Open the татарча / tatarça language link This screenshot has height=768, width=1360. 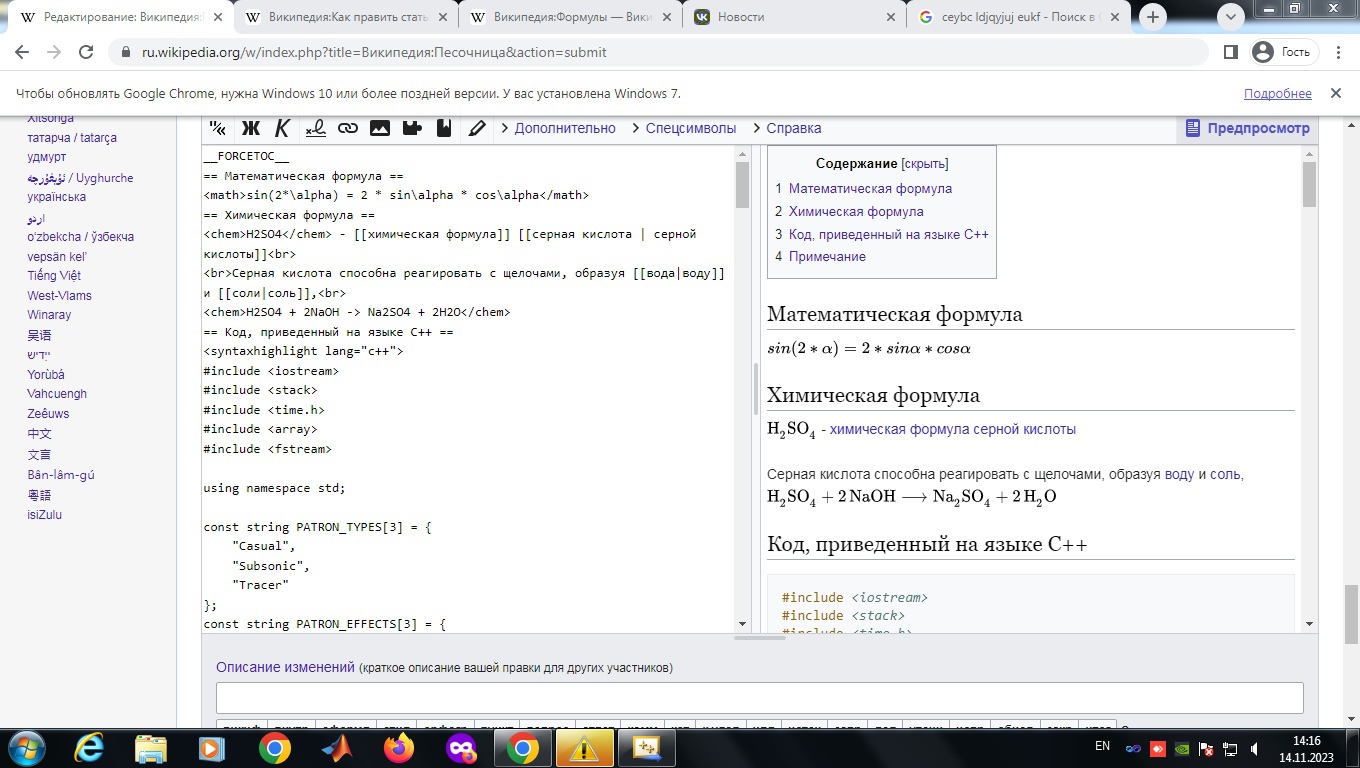click(72, 137)
